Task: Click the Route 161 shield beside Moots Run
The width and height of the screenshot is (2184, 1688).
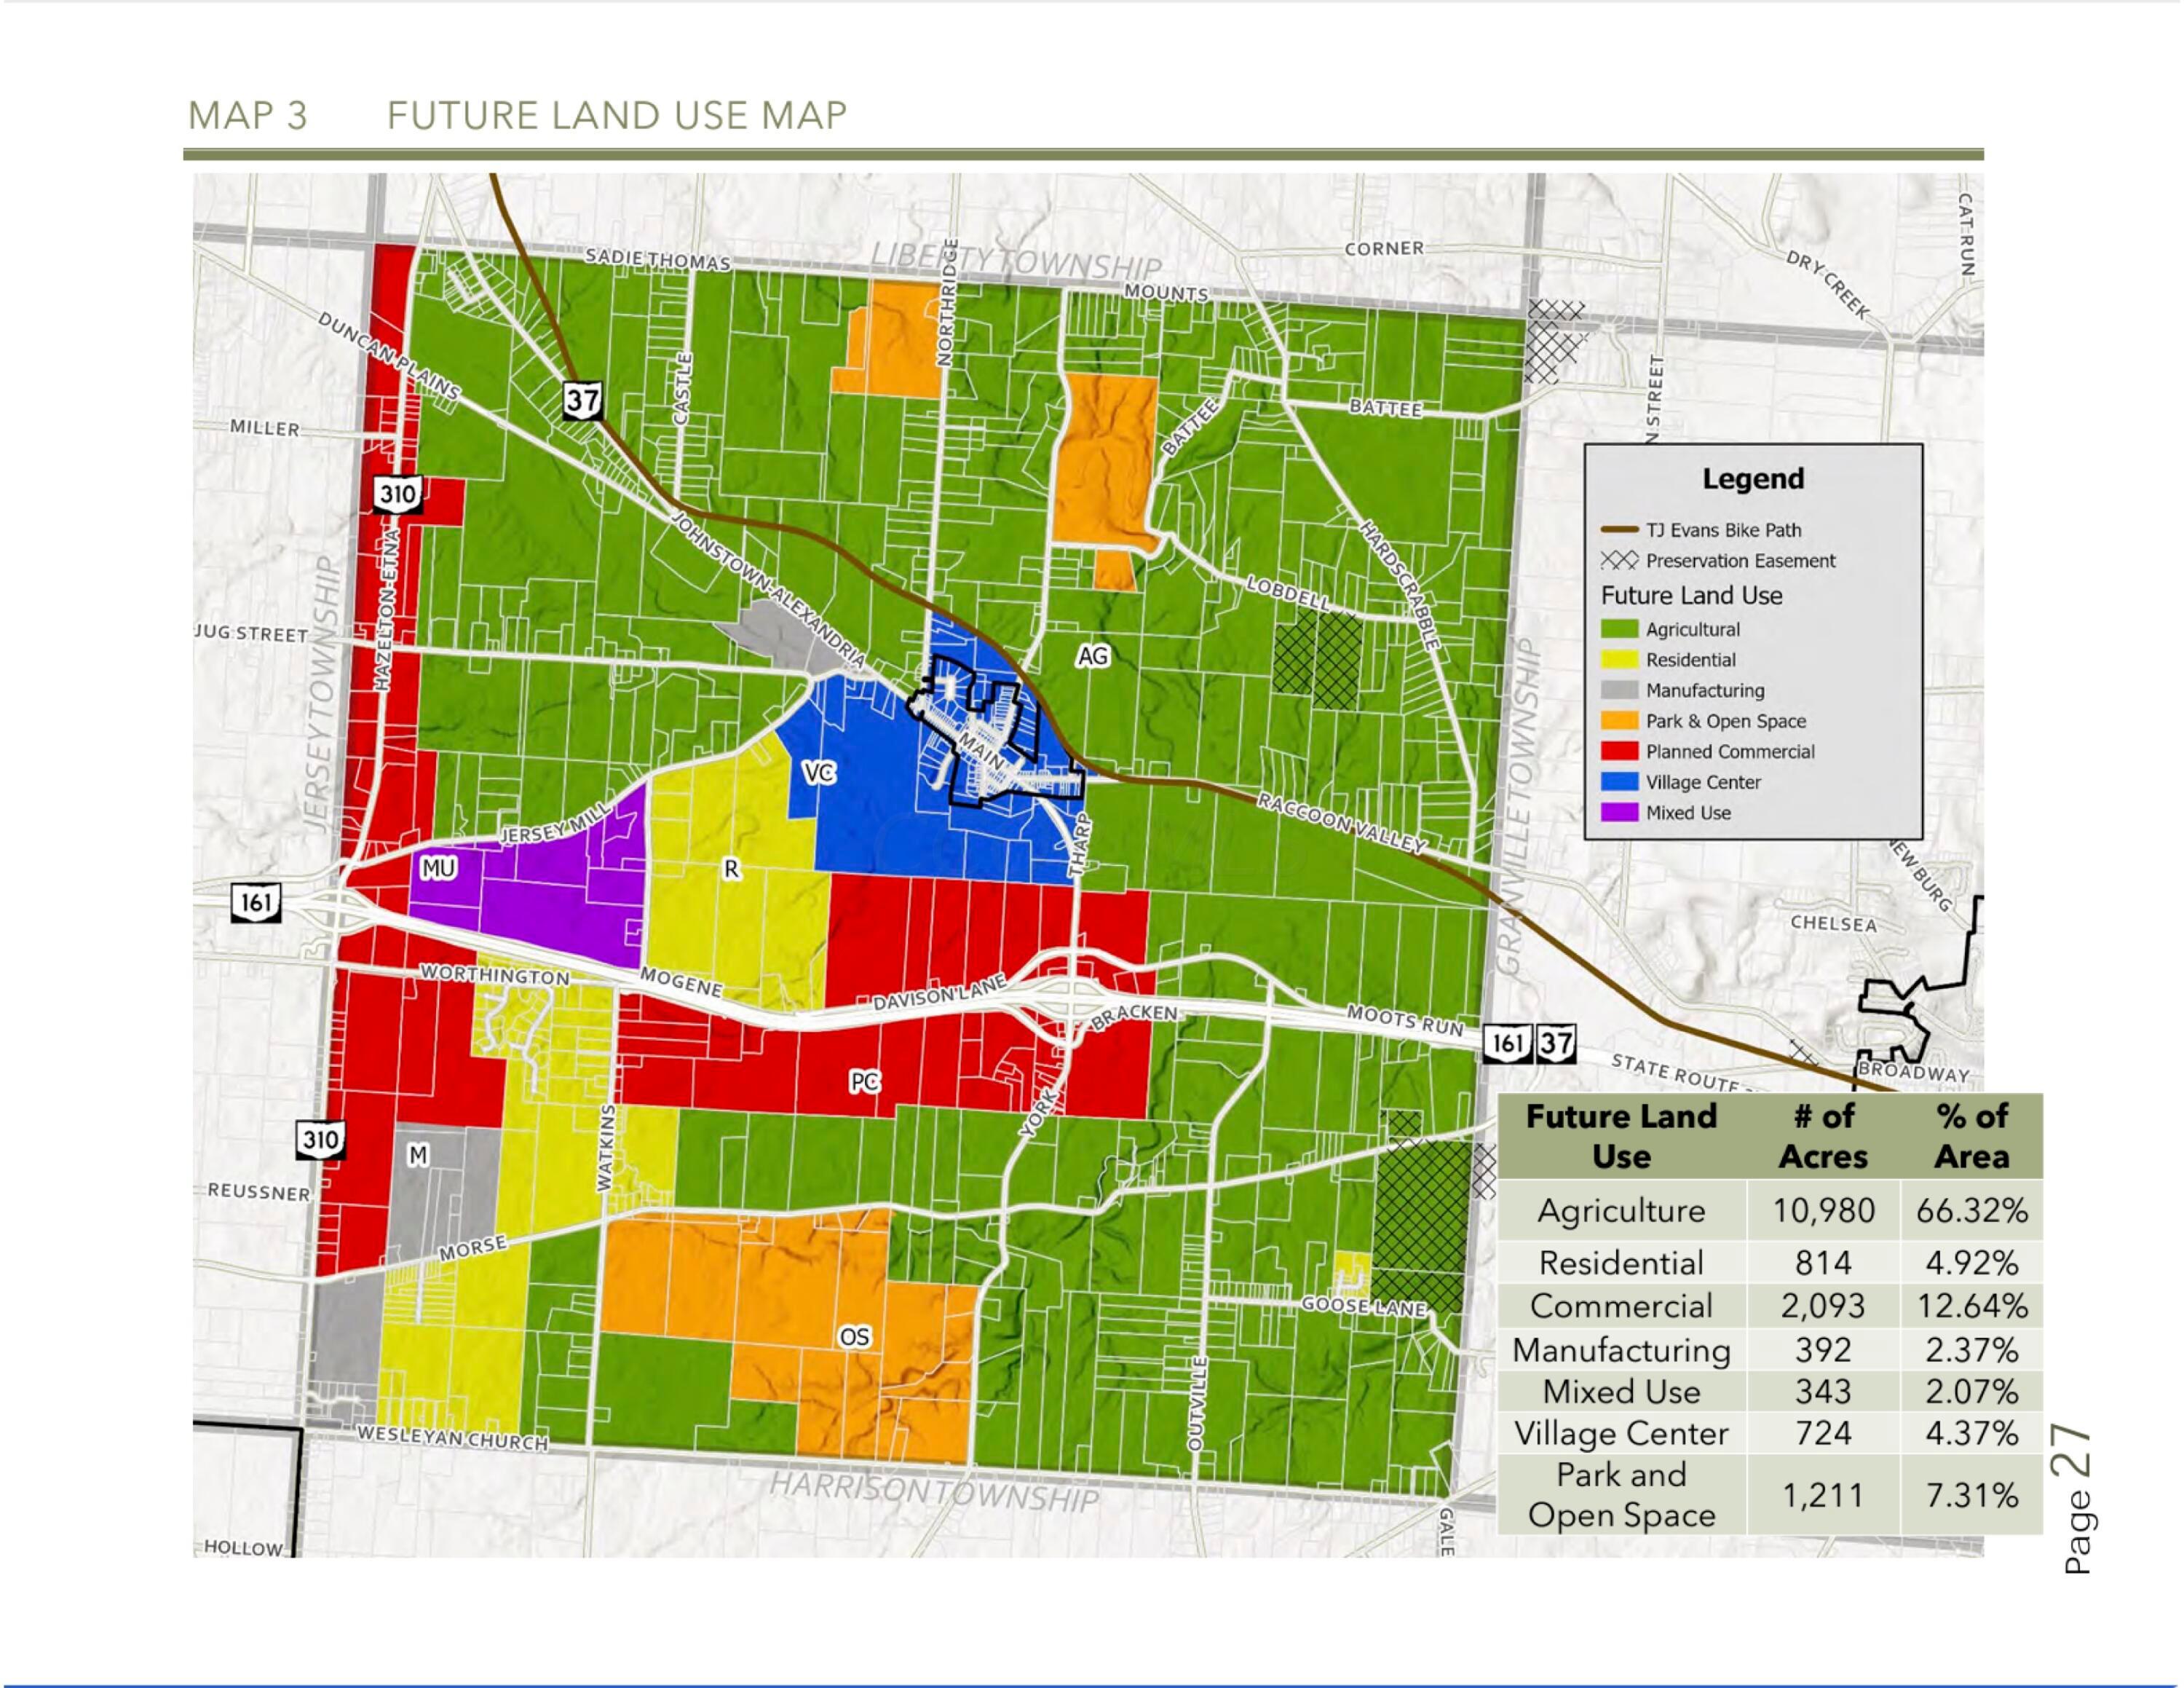Action: coord(1507,1044)
